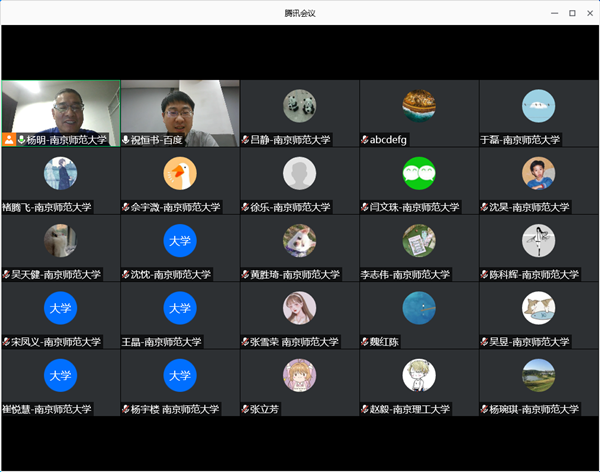Click the orange host icon beside 杨明
Screen dimensions: 600x472
pyautogui.click(x=8, y=140)
